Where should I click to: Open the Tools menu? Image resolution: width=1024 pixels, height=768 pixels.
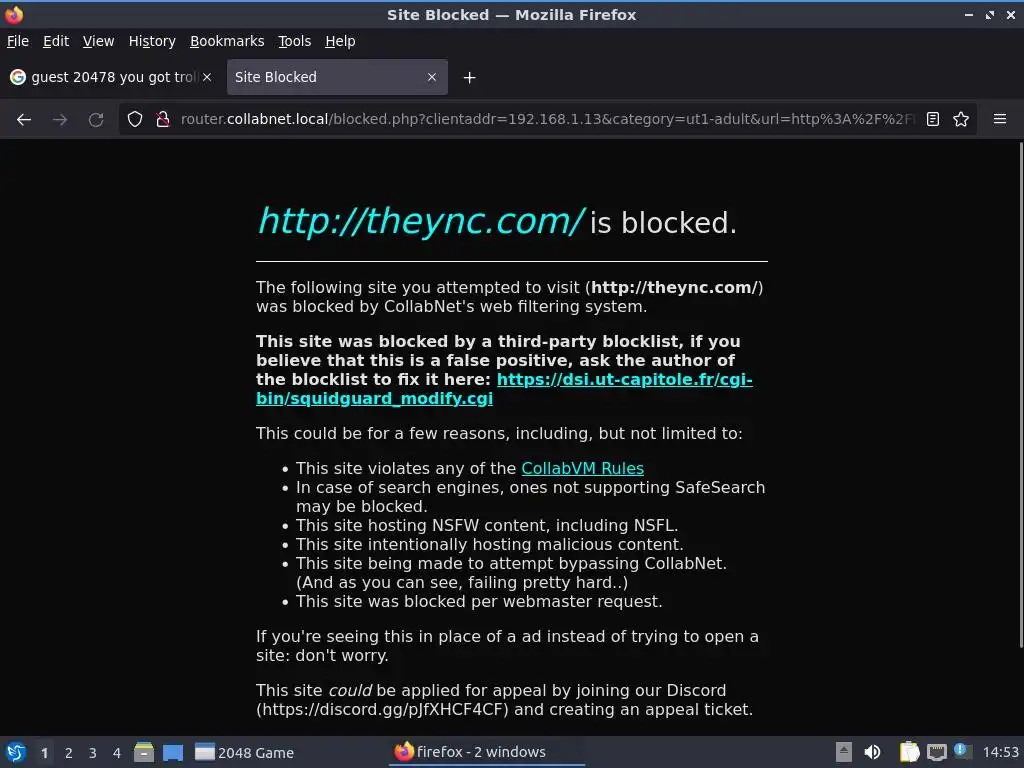pyautogui.click(x=295, y=41)
